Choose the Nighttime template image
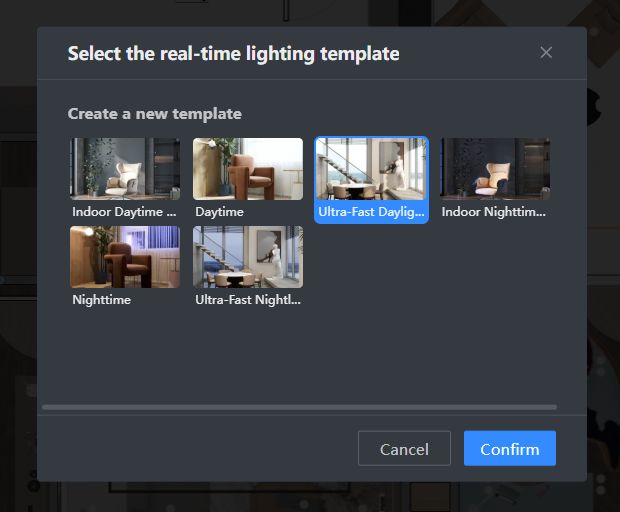 tap(125, 256)
